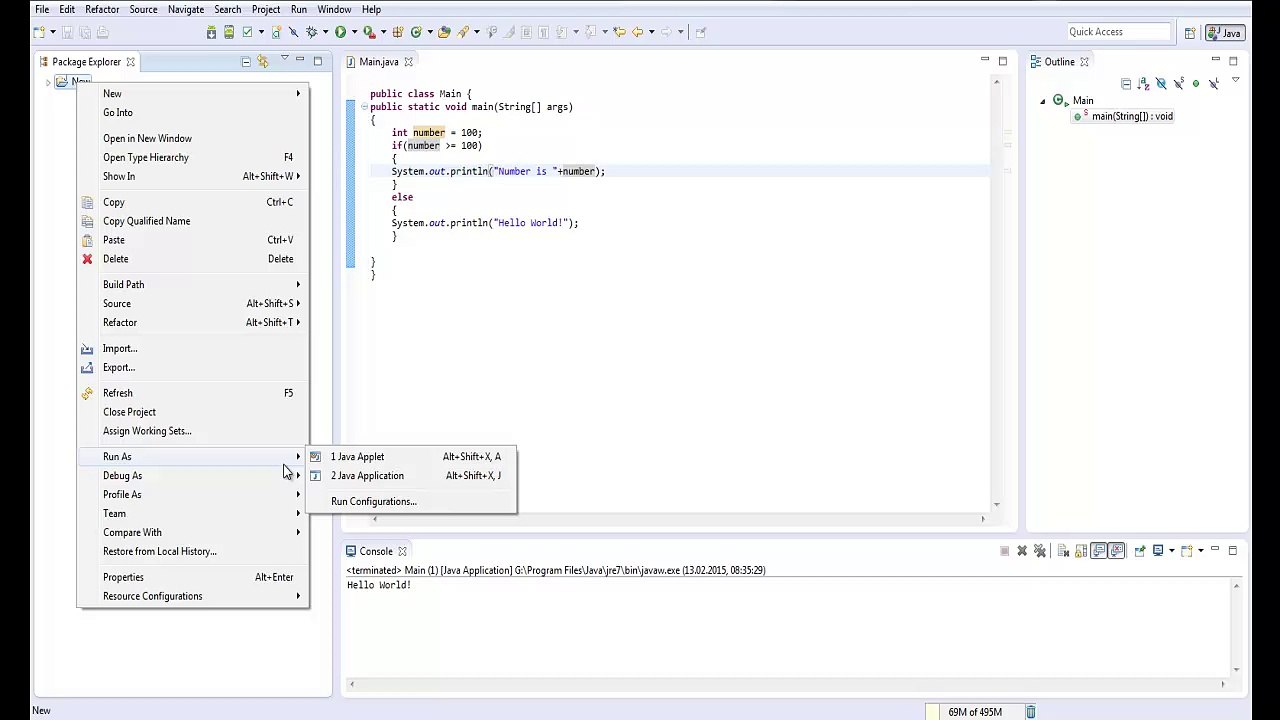Viewport: 1280px width, 720px height.
Task: Toggle Hide Static Fields and Methods
Action: (x=1179, y=83)
